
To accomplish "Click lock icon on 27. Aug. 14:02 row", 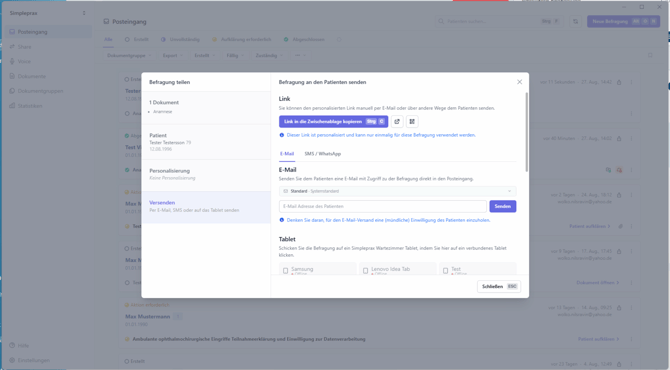I will coord(619,138).
